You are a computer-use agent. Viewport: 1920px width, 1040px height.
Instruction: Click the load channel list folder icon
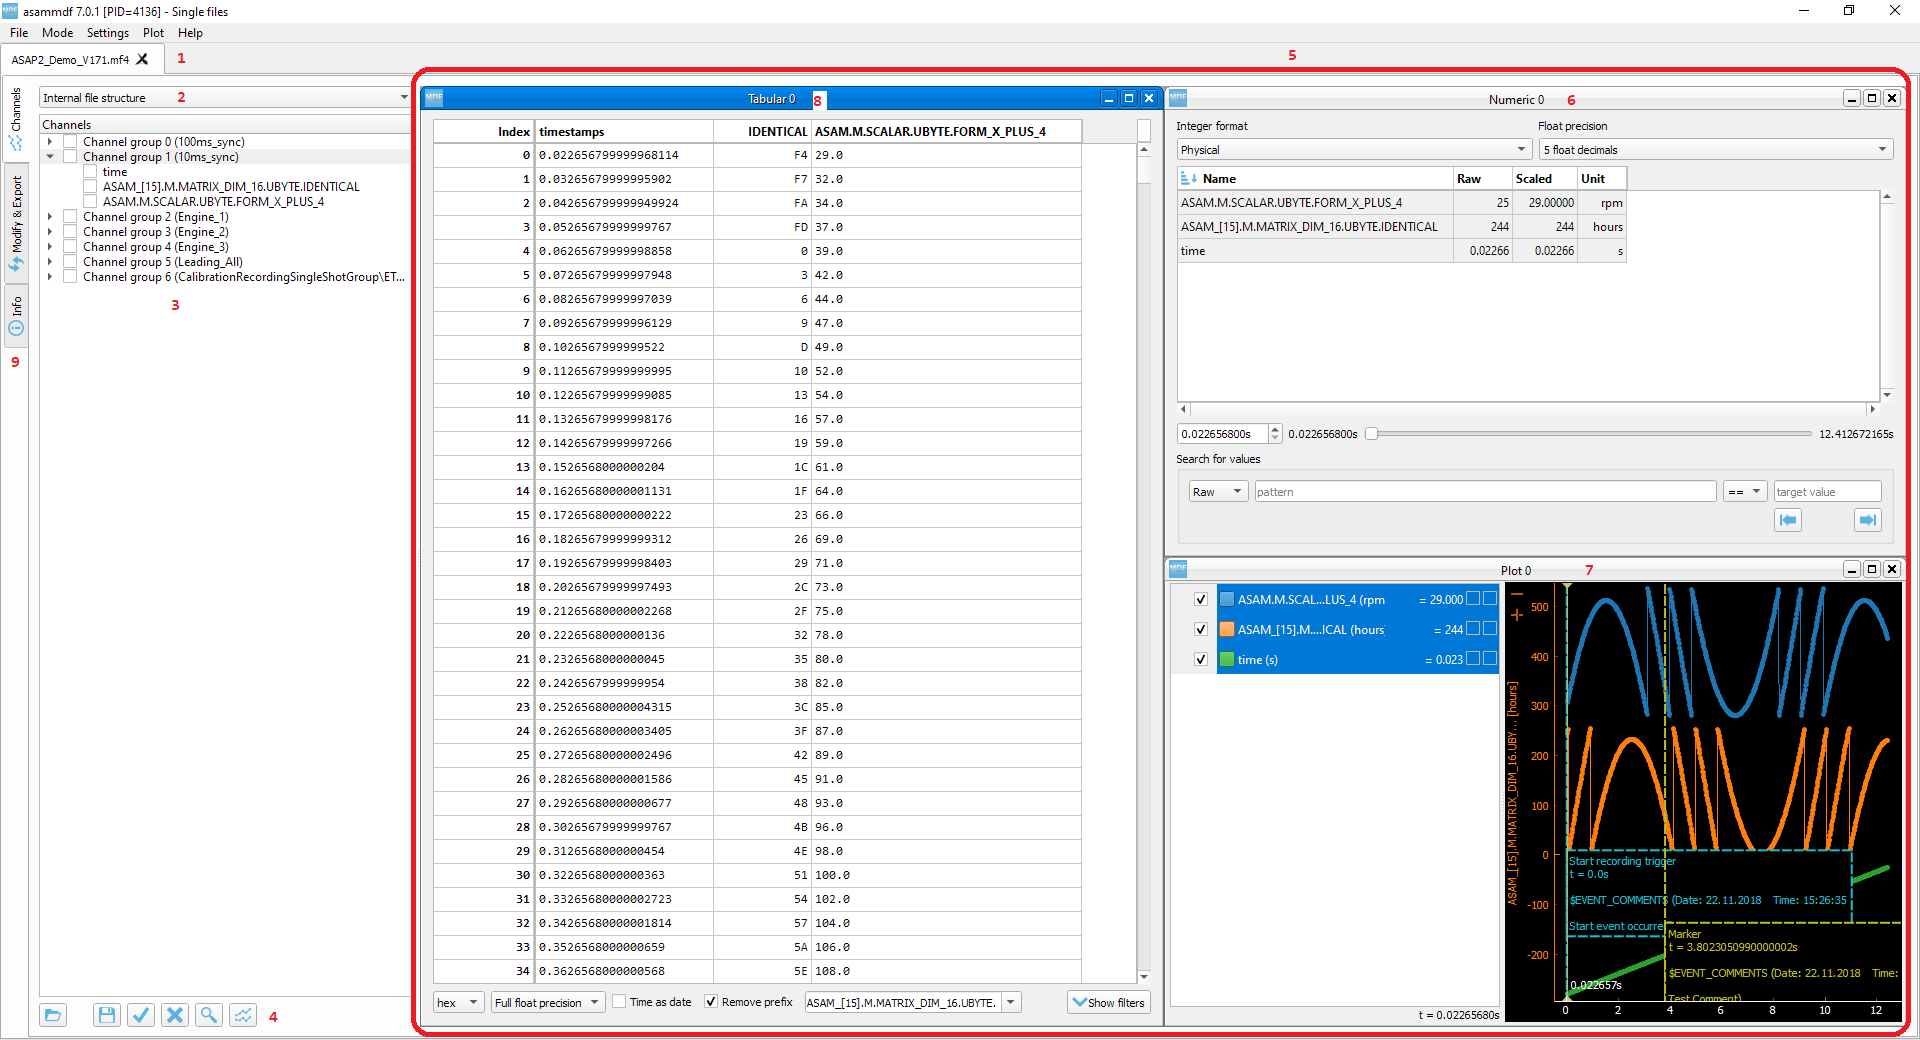click(53, 1015)
